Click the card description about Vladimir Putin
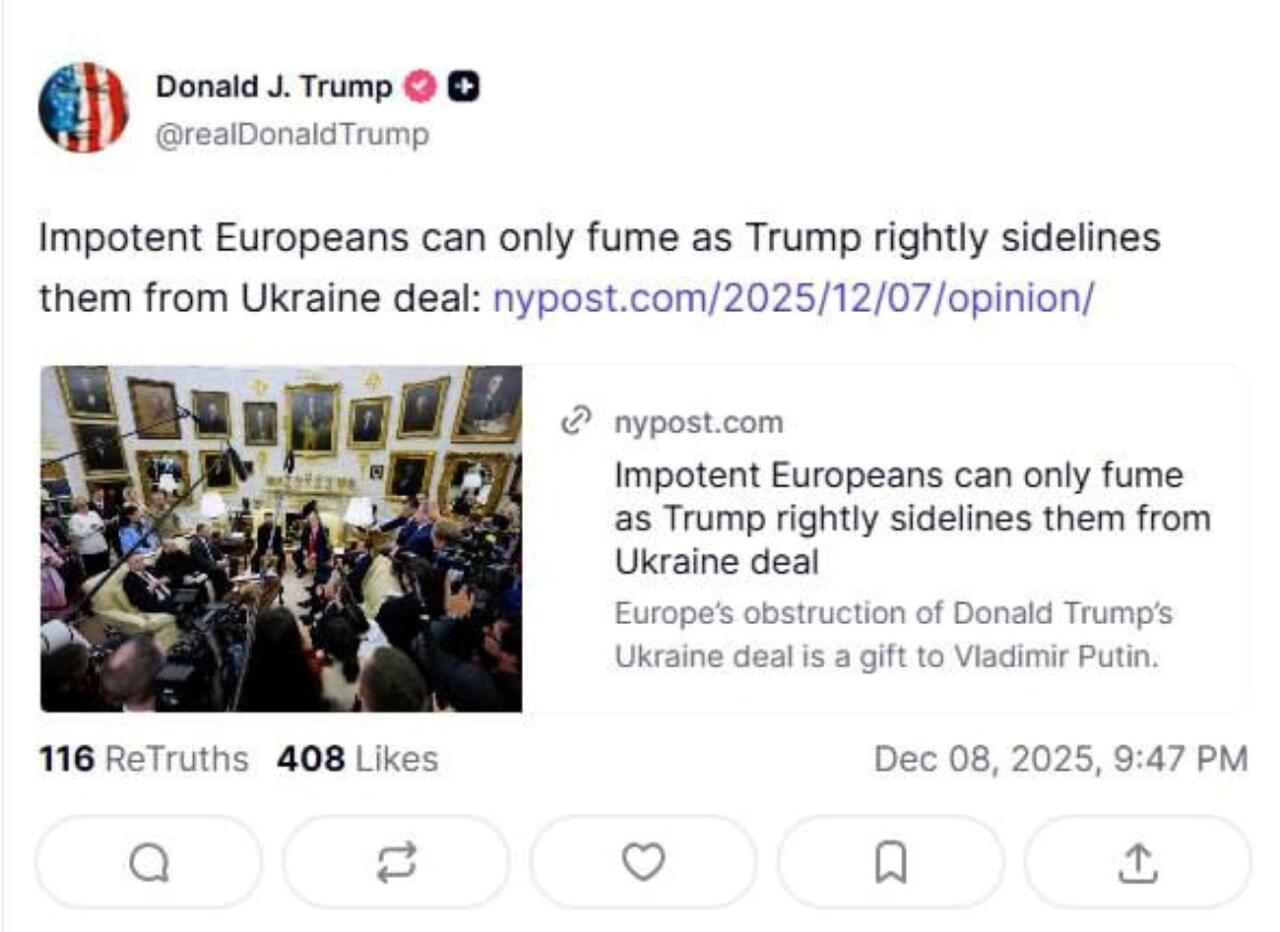This screenshot has width=1280, height=932. (x=893, y=636)
